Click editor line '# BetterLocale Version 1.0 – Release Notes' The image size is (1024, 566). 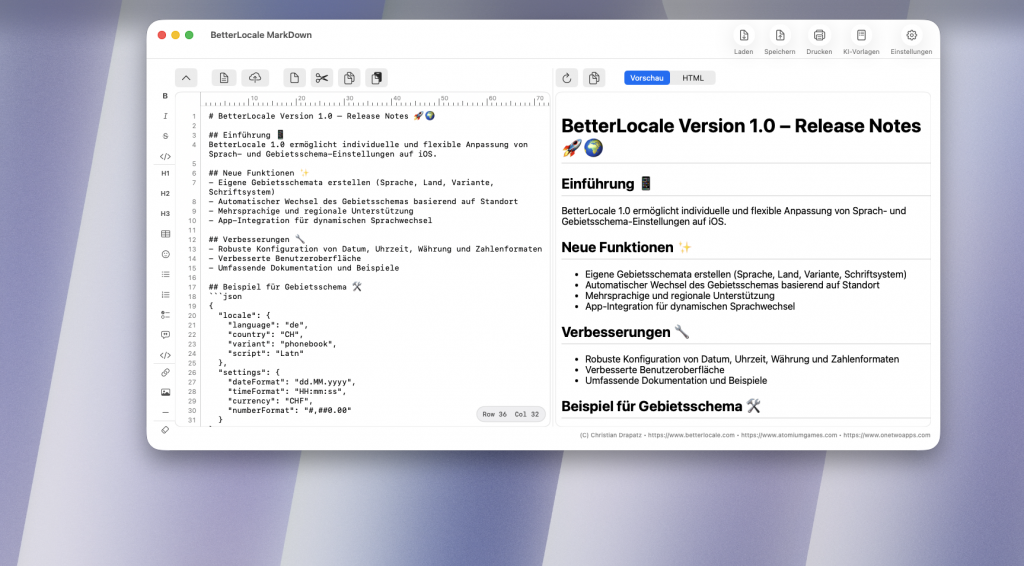coord(322,116)
